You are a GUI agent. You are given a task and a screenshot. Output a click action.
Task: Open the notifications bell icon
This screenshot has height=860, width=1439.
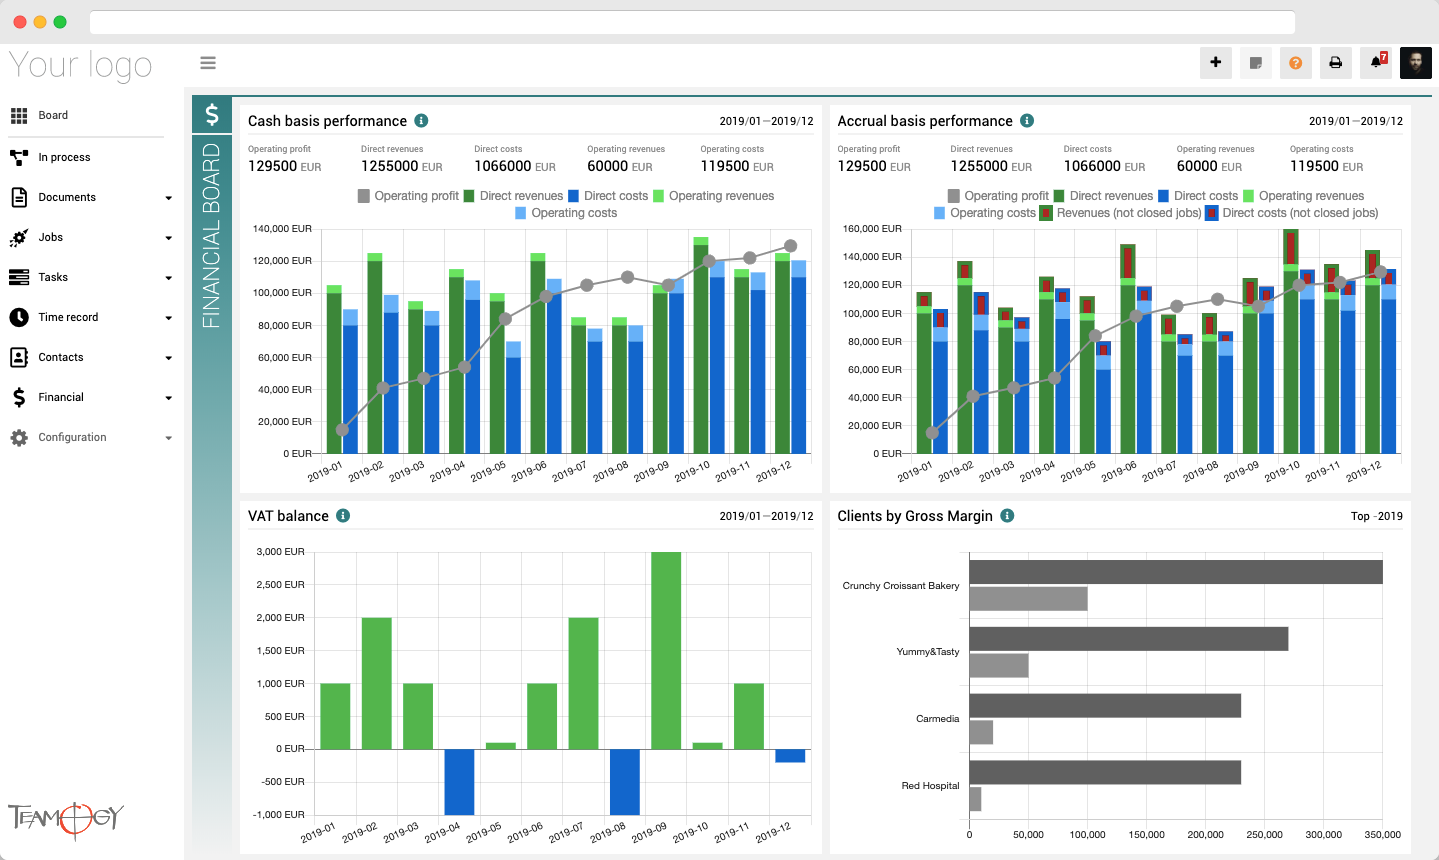point(1376,62)
